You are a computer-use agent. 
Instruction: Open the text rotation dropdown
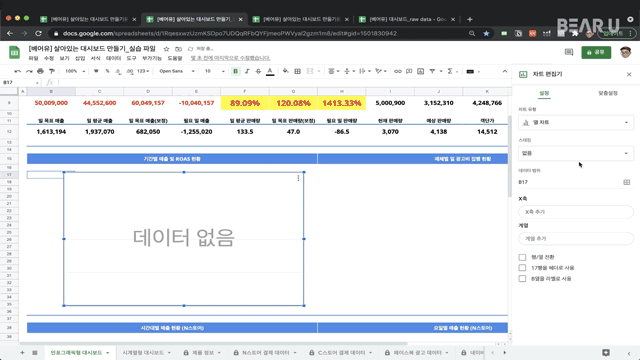[x=380, y=71]
